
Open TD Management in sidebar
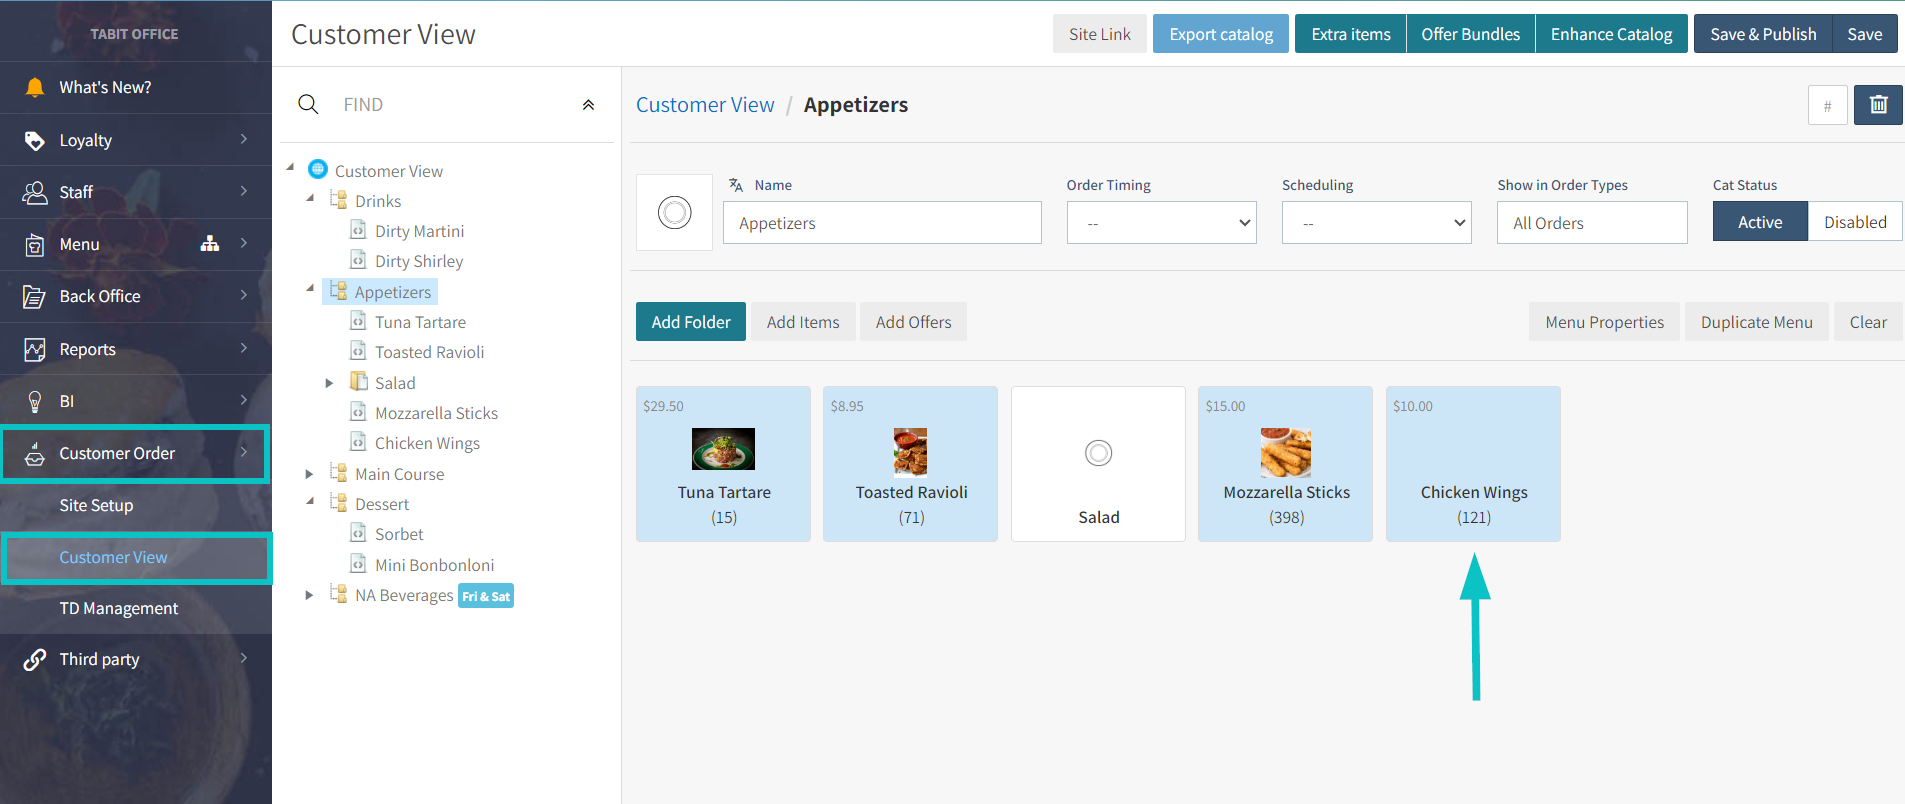[118, 608]
